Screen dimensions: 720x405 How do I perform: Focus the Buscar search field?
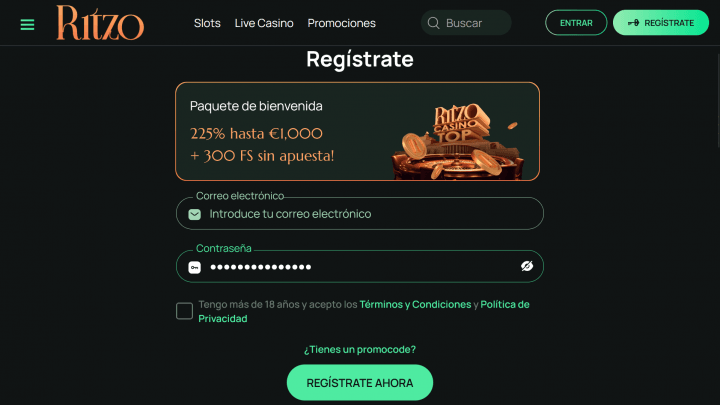click(x=466, y=23)
